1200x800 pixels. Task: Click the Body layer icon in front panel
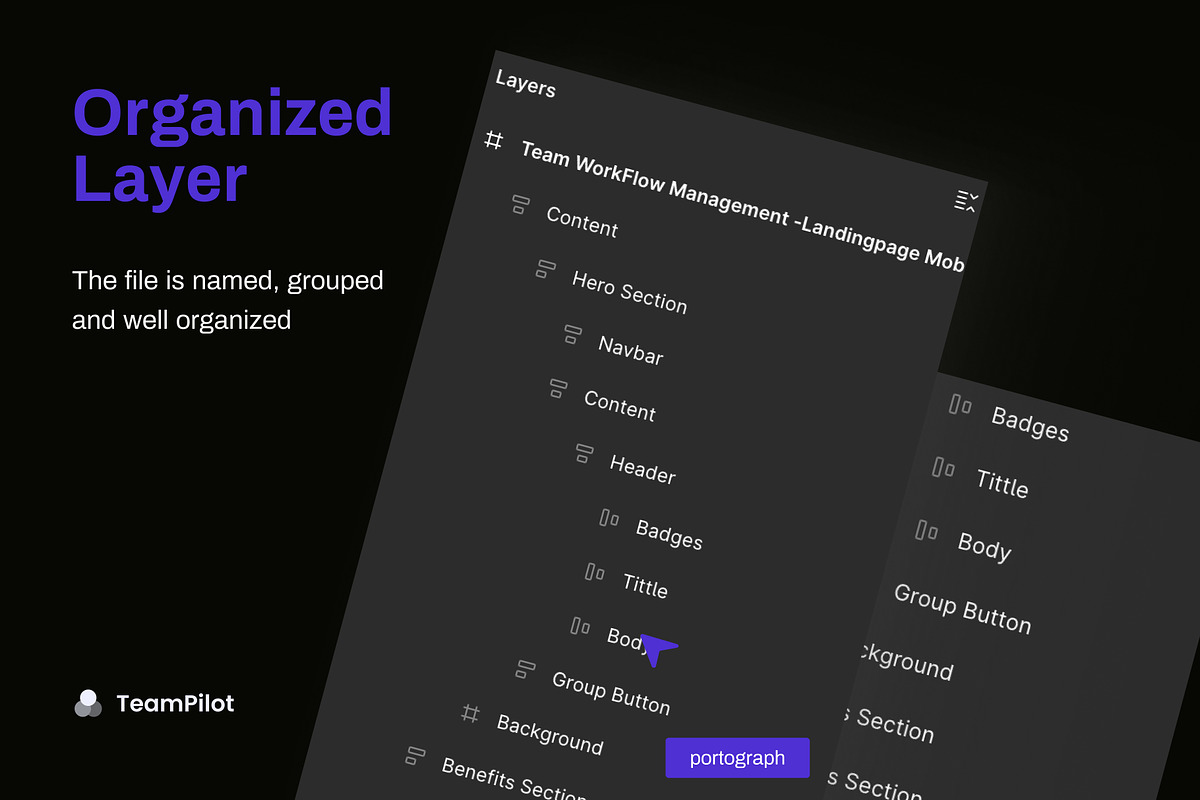click(x=580, y=626)
